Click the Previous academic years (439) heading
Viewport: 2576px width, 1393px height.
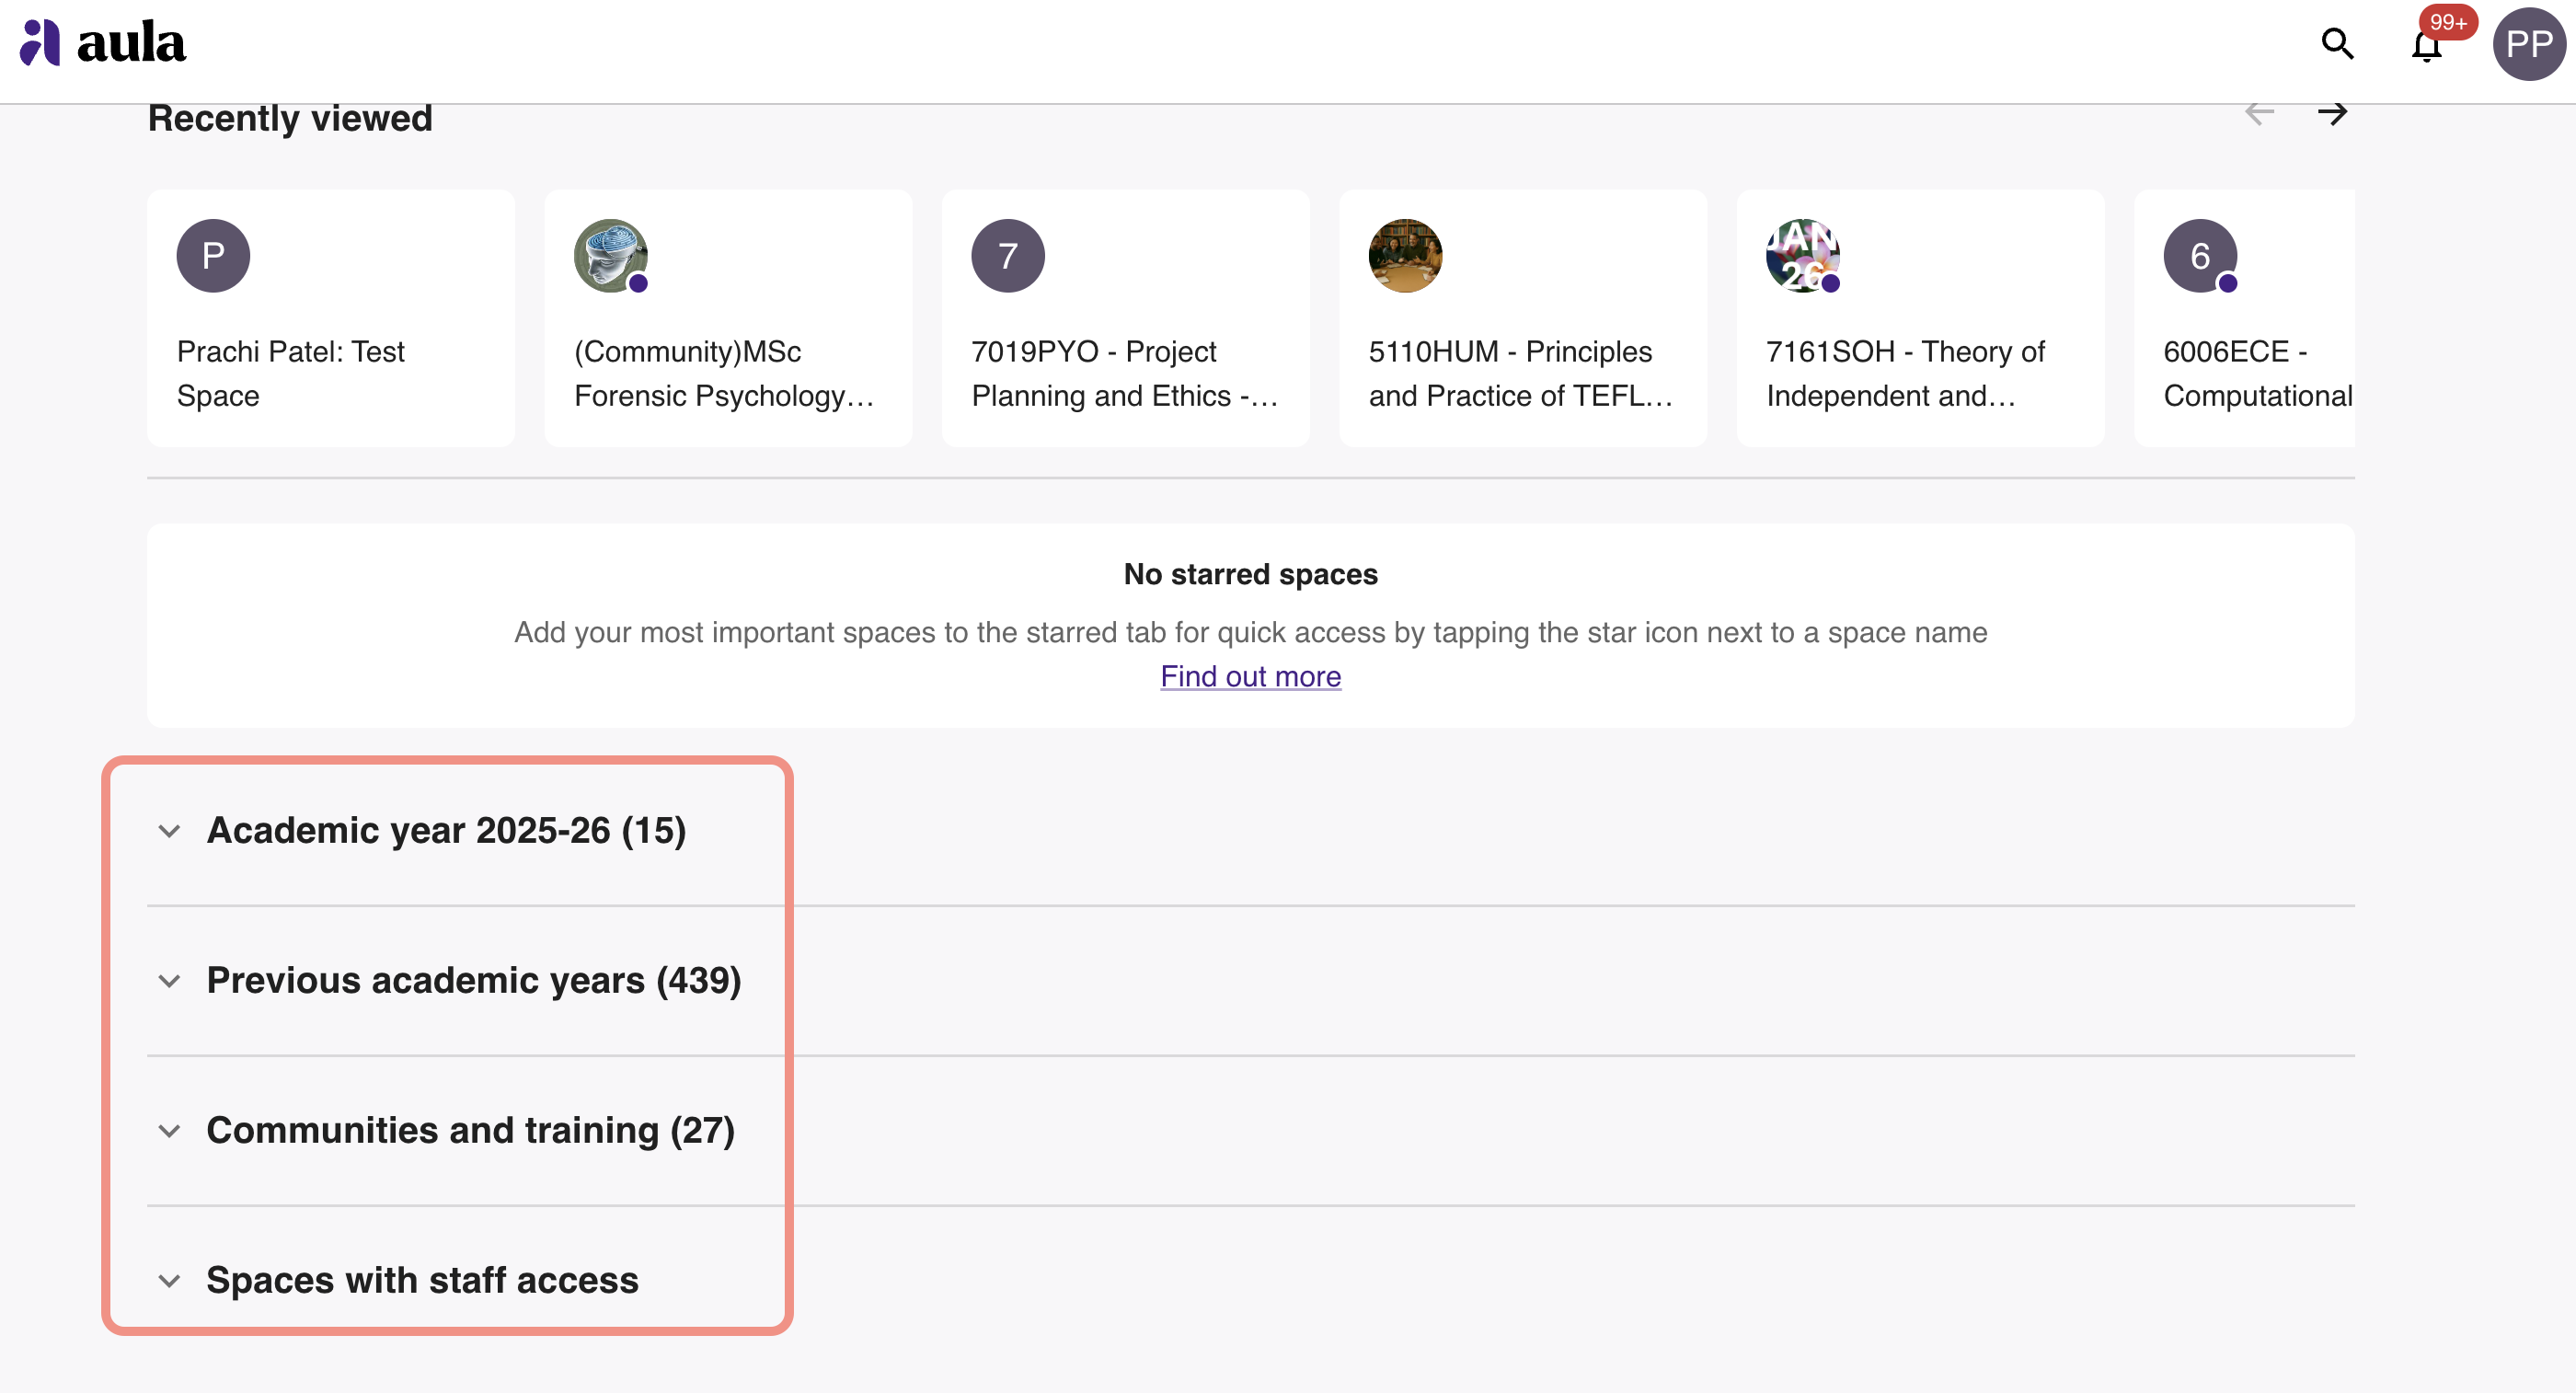click(x=474, y=981)
